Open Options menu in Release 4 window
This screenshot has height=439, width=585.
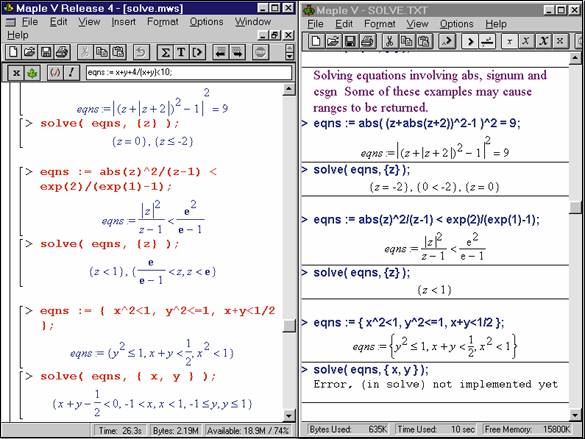[x=206, y=22]
